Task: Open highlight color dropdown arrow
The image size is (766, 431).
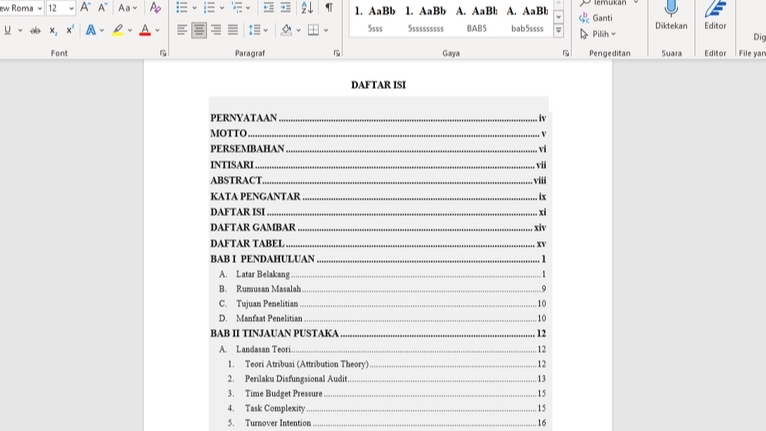Action: pos(129,30)
